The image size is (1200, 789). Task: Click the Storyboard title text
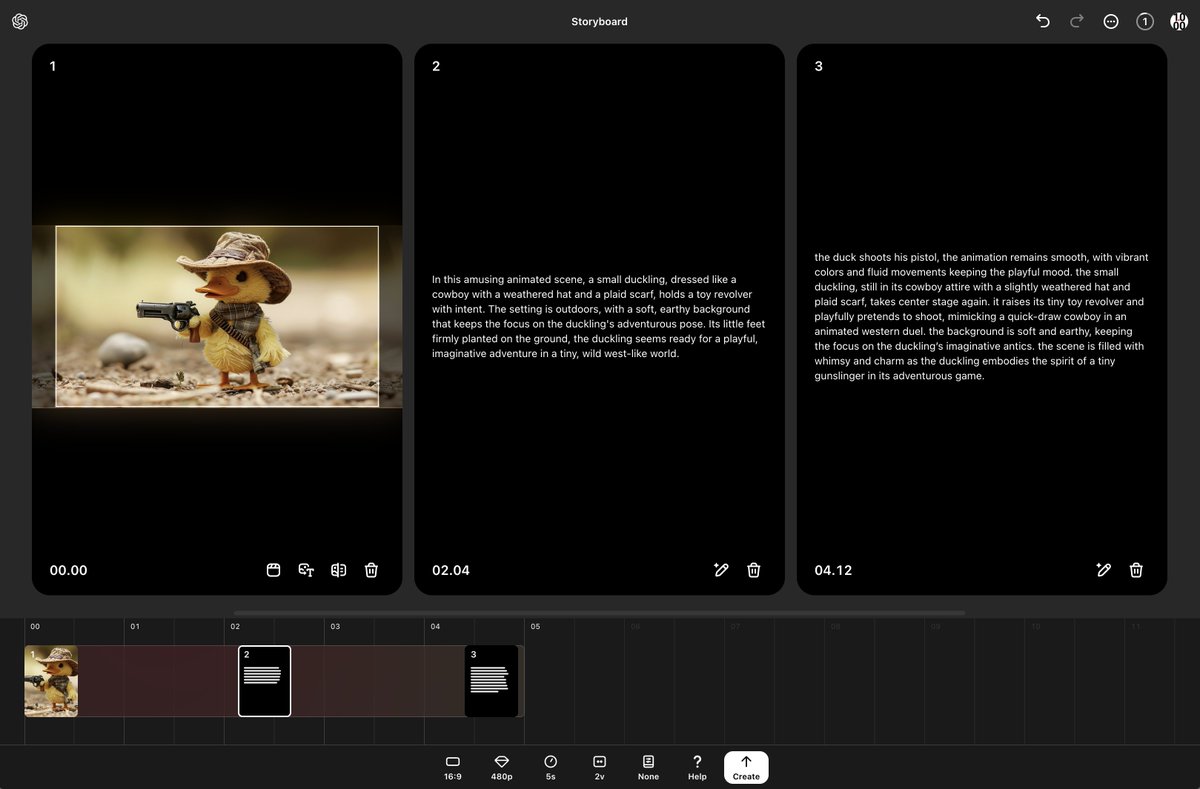coord(600,21)
